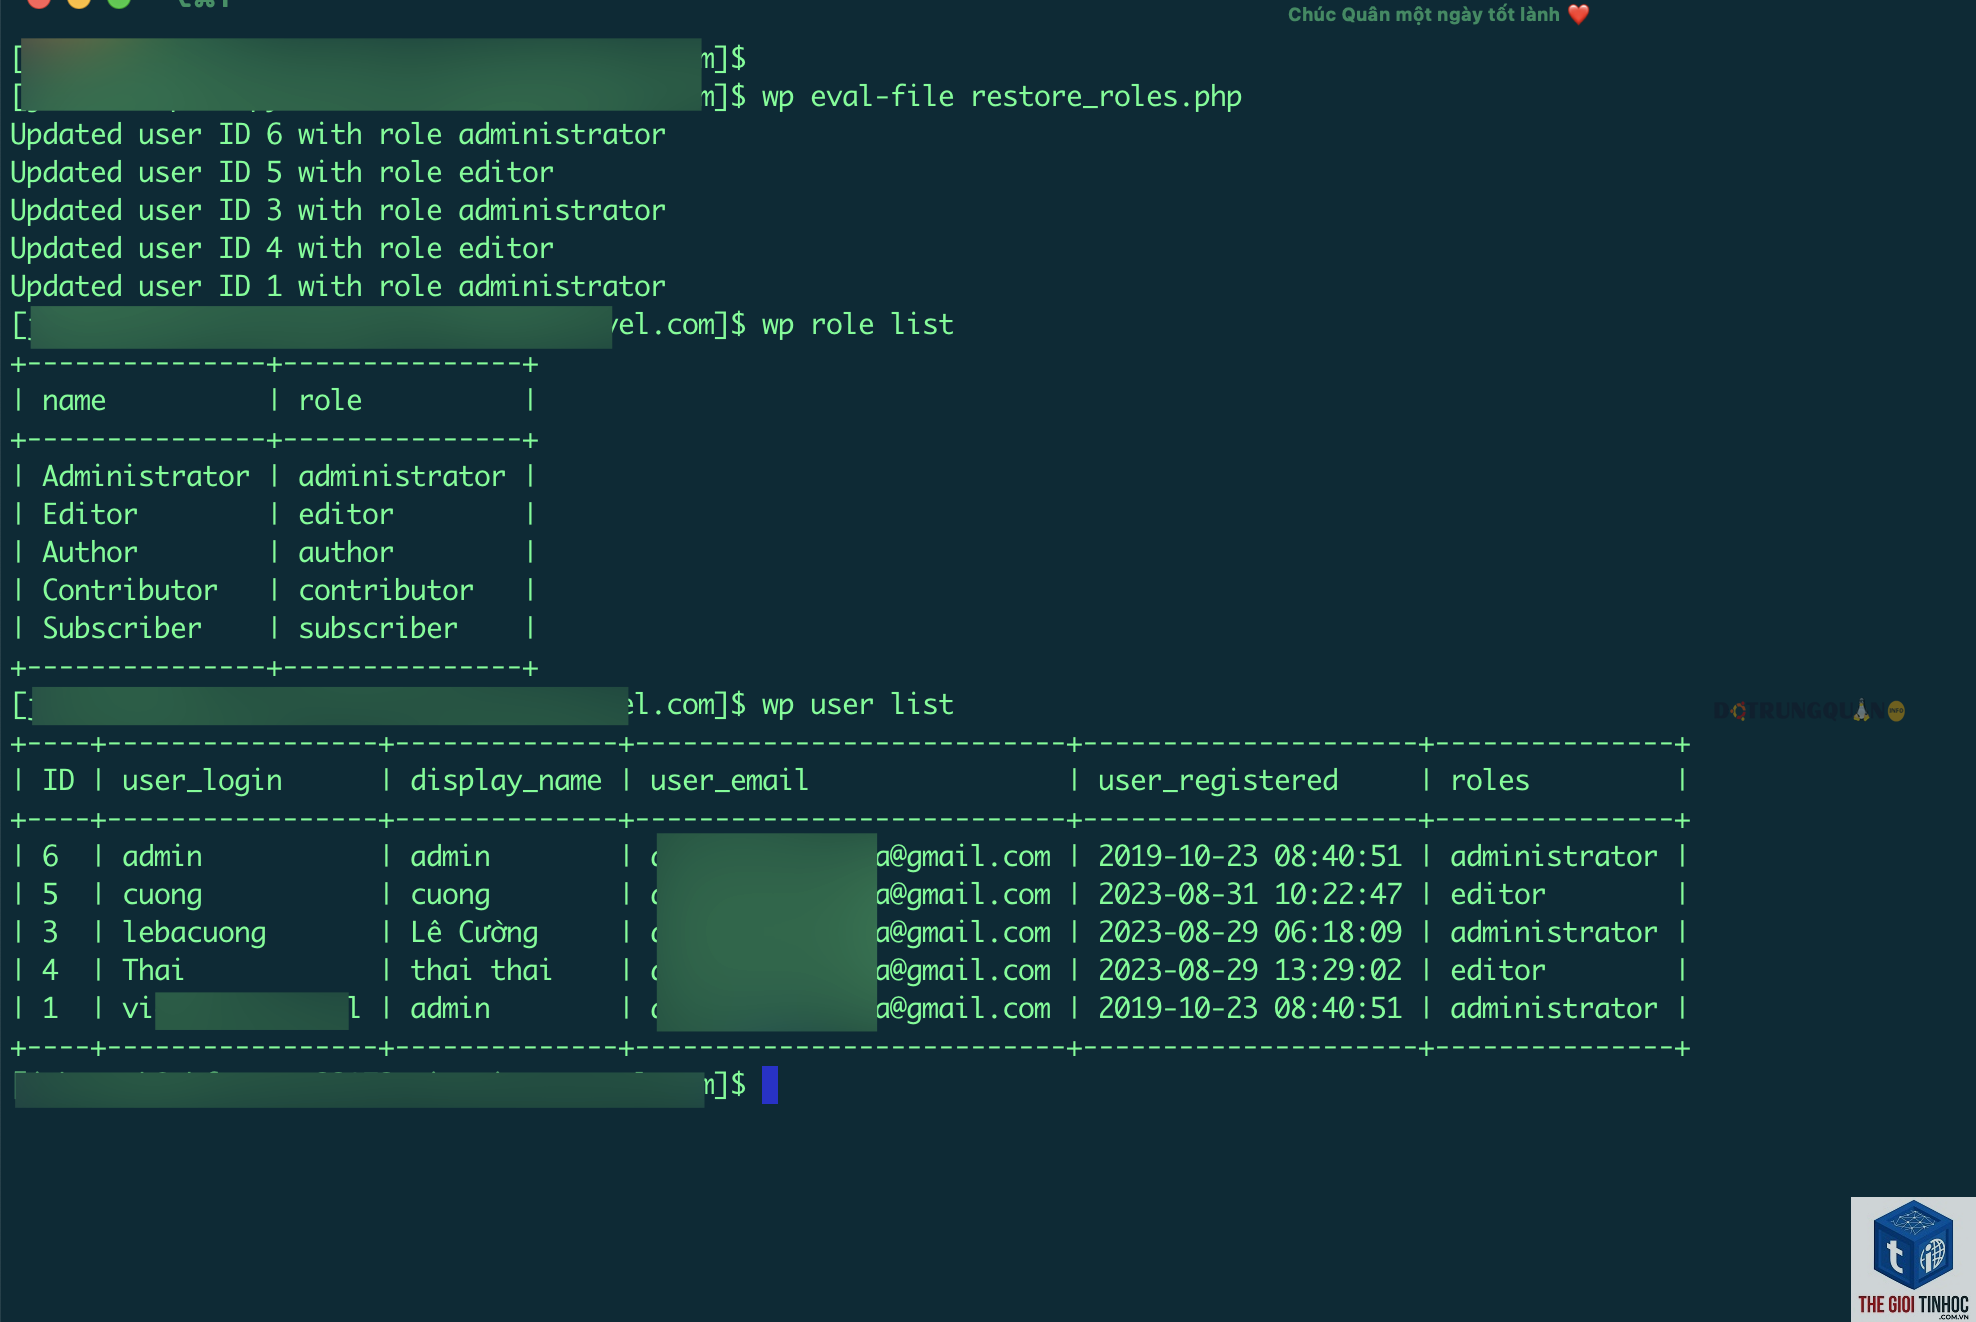This screenshot has width=1976, height=1322.
Task: Click the display name 'thai thai' cell
Action: pyautogui.click(x=481, y=970)
